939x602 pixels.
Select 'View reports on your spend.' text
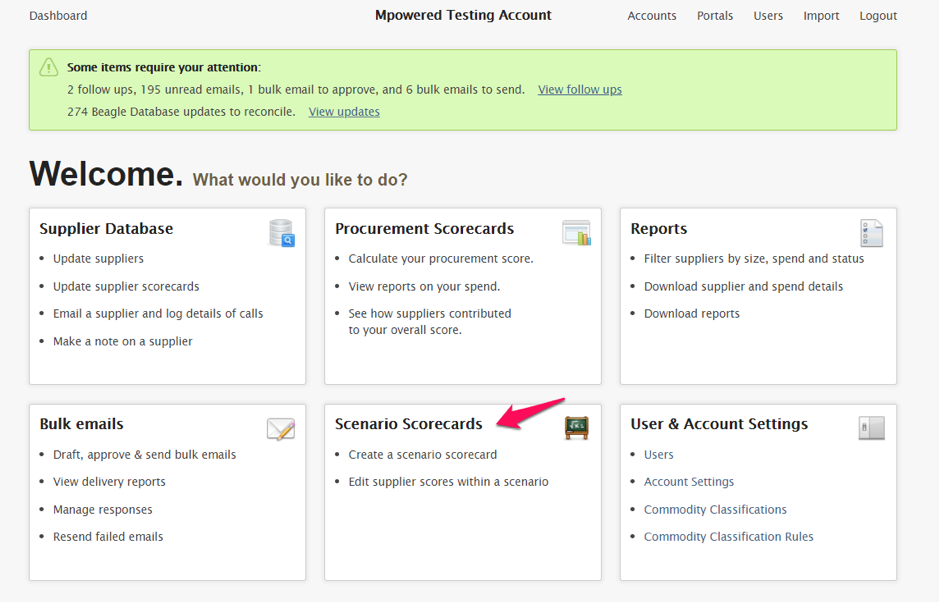pos(424,286)
